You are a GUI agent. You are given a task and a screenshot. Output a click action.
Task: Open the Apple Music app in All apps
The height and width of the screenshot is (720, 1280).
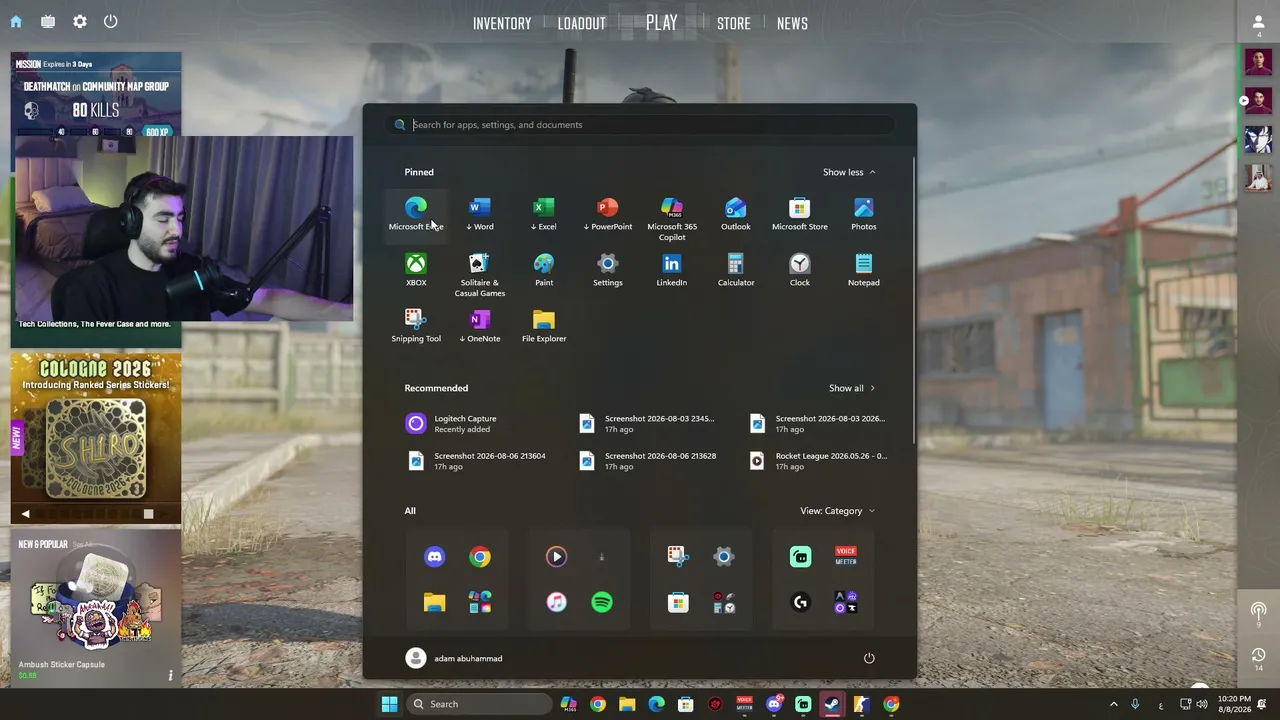click(x=556, y=602)
